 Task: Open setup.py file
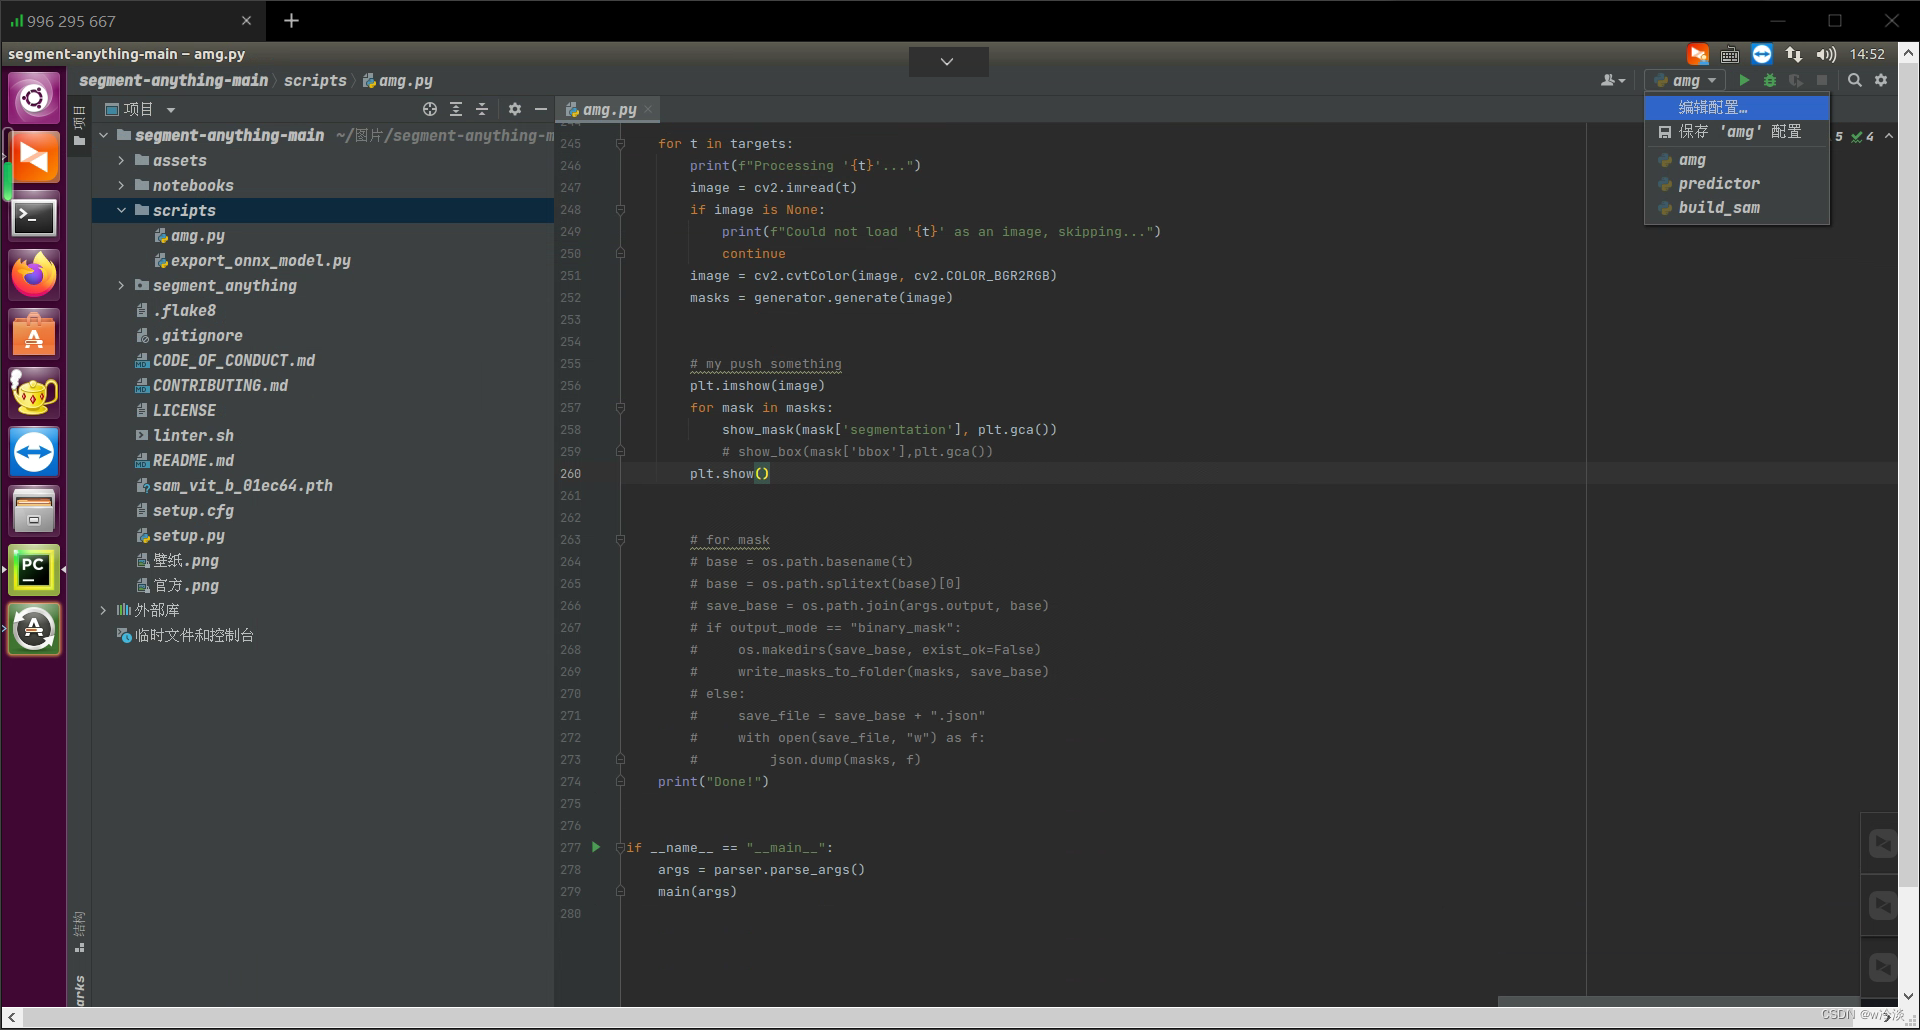(x=180, y=535)
